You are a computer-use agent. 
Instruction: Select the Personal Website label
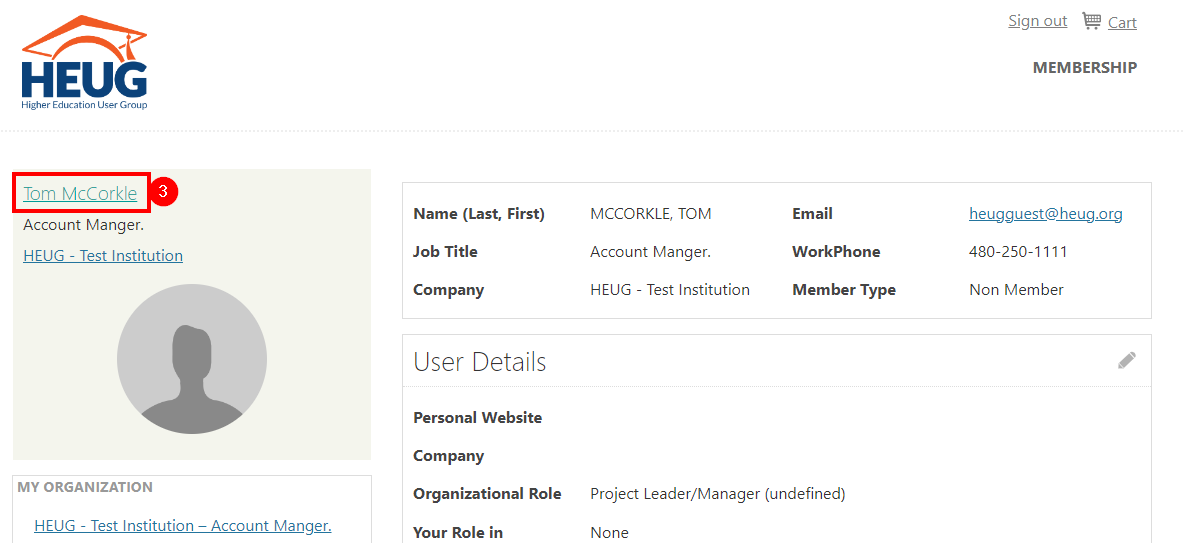478,418
